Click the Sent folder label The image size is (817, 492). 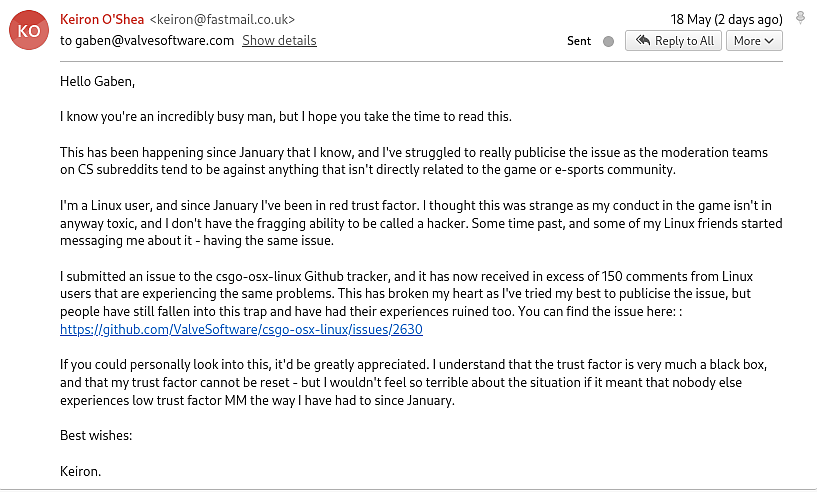coord(579,41)
